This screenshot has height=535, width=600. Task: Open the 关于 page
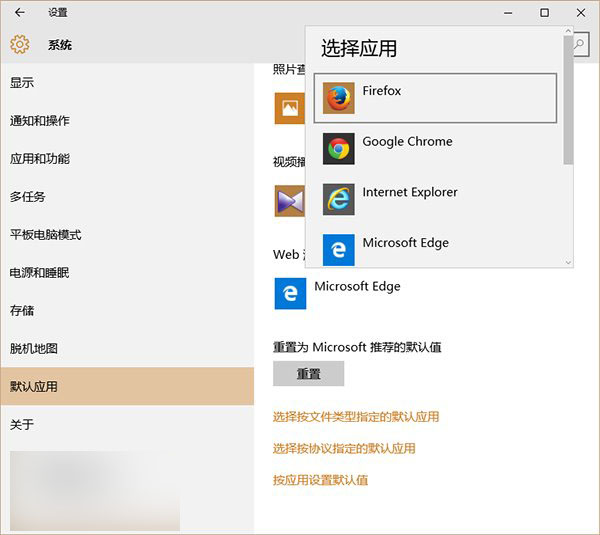(22, 424)
